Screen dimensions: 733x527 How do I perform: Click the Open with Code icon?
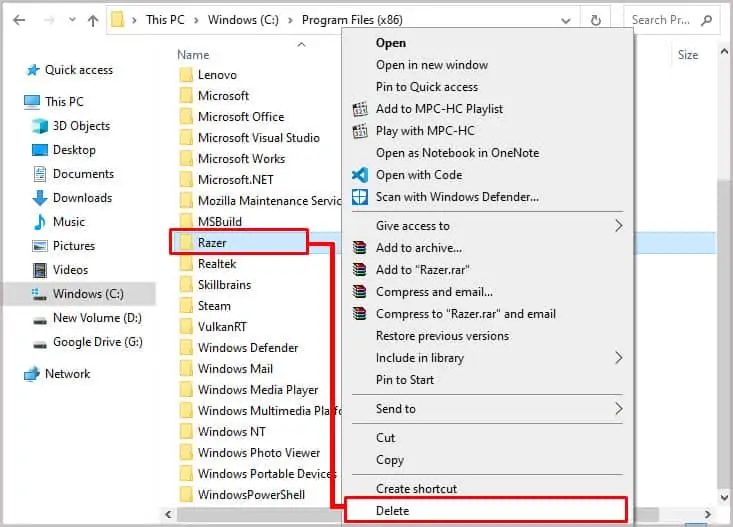(359, 175)
